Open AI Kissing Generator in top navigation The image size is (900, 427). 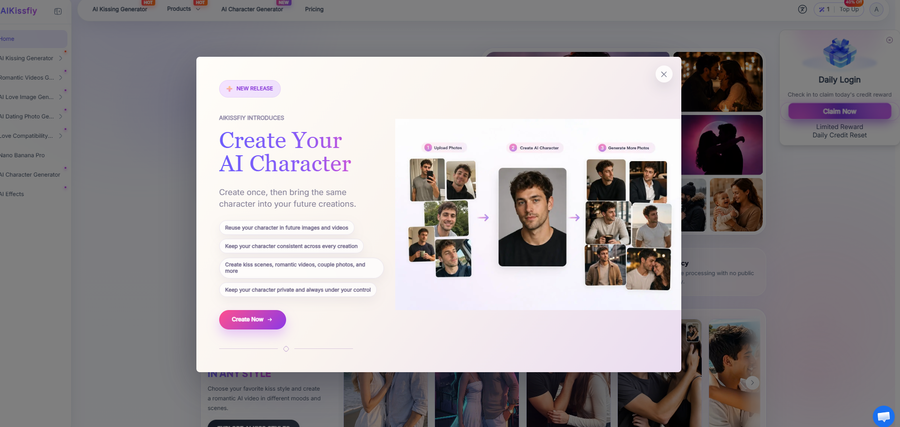pos(119,9)
